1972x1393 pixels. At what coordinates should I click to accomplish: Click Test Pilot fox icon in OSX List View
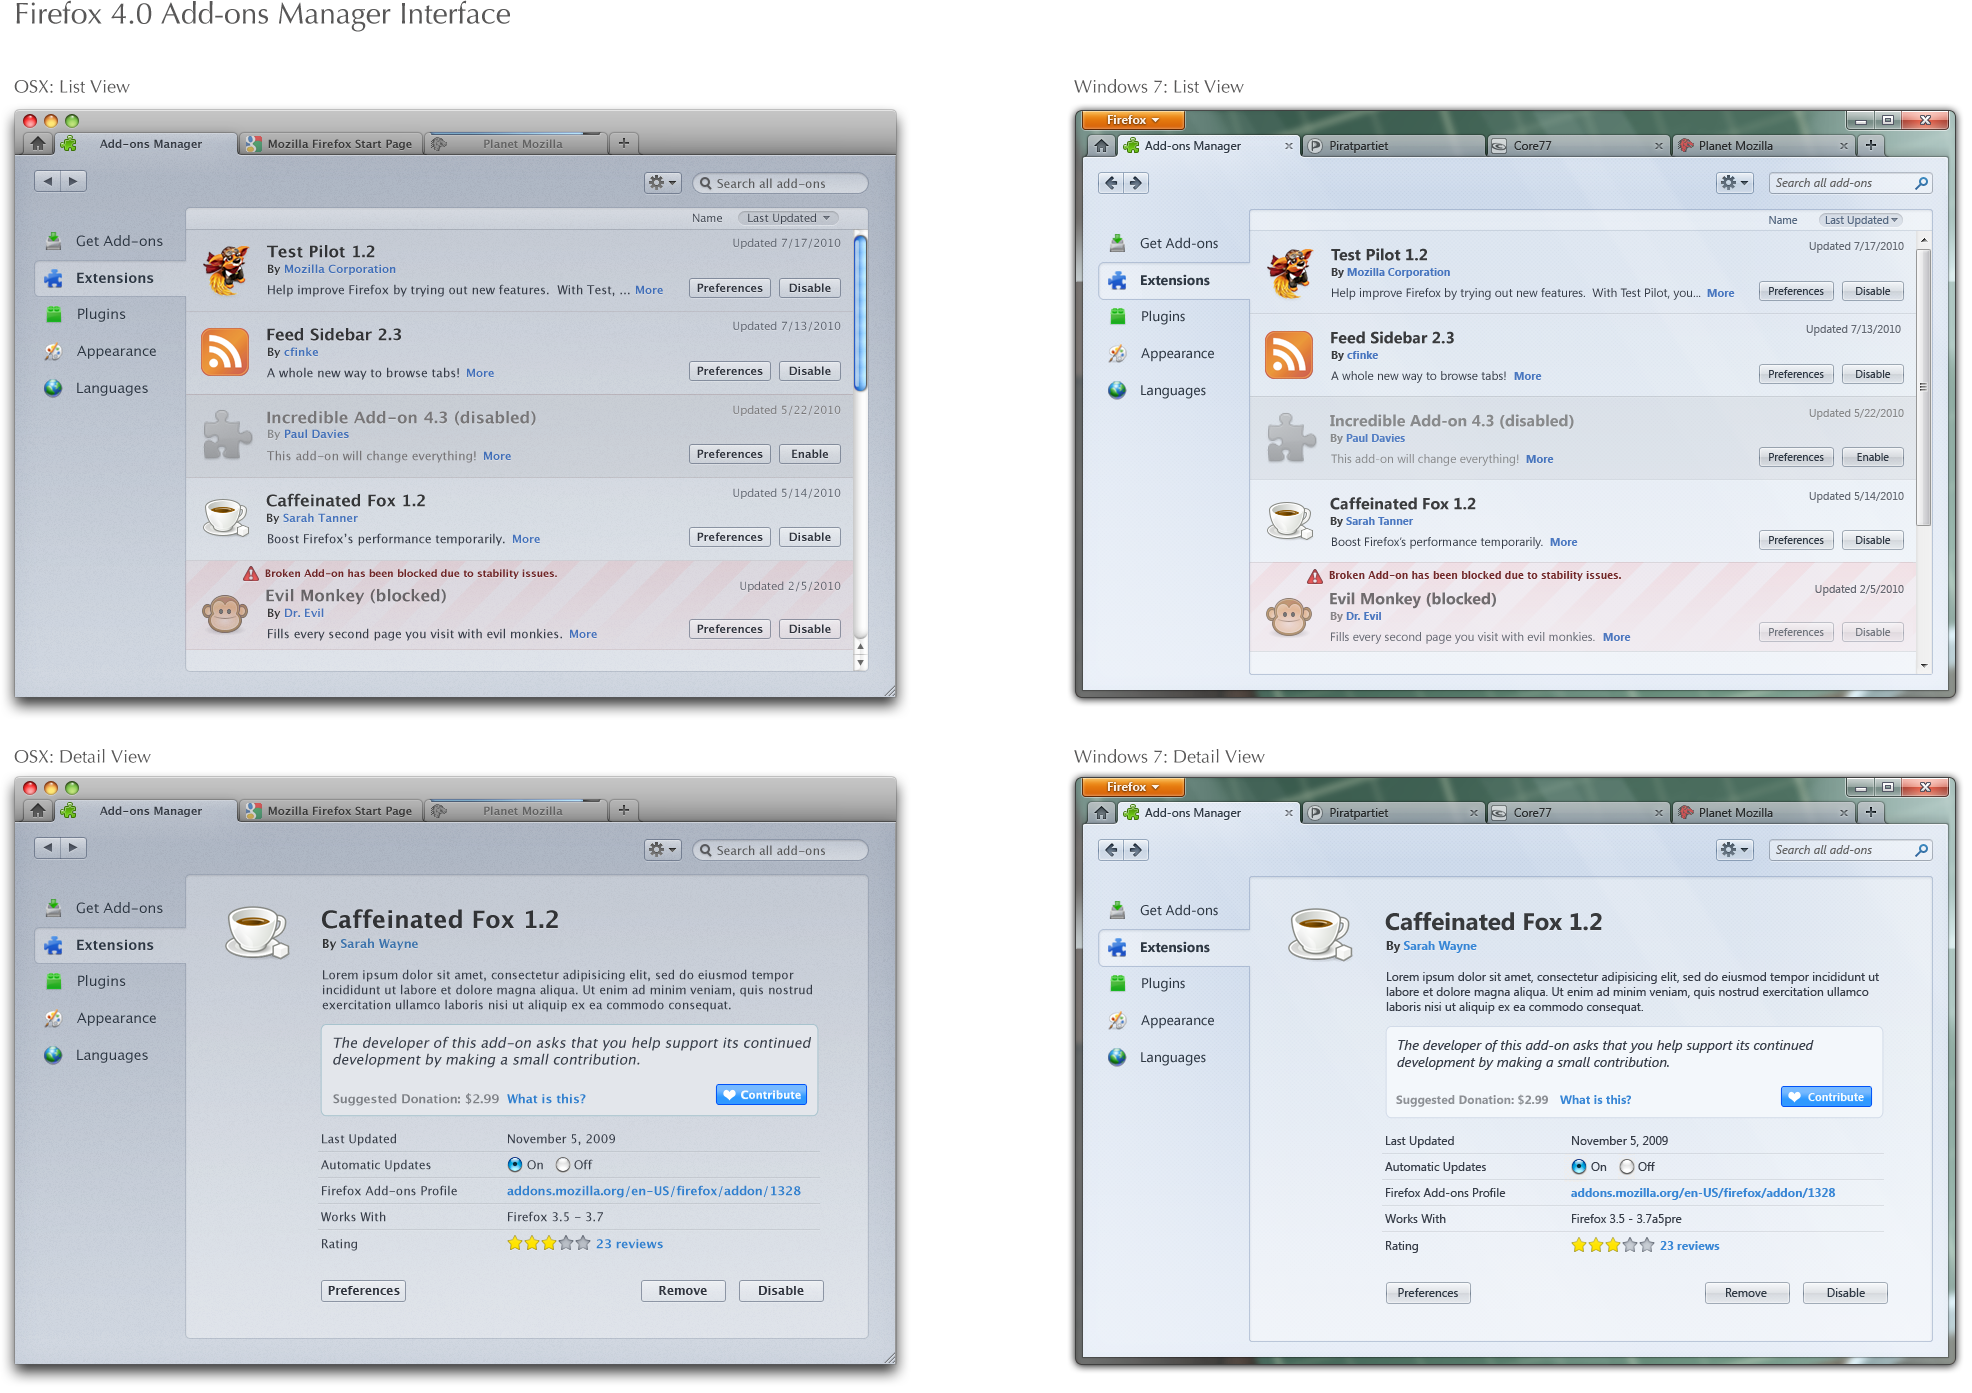[226, 270]
